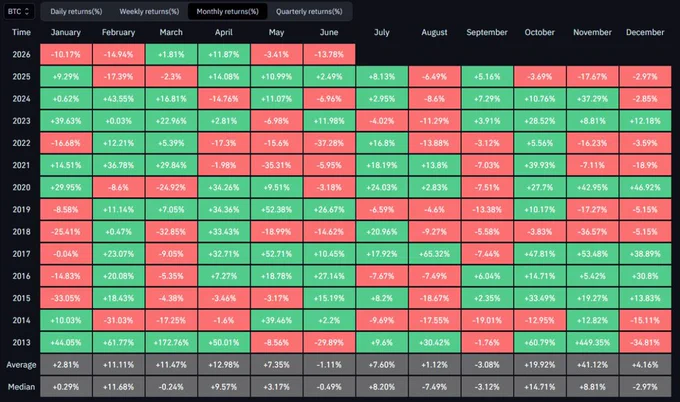Select the 2021 row label
The image size is (680, 402).
click(x=21, y=165)
